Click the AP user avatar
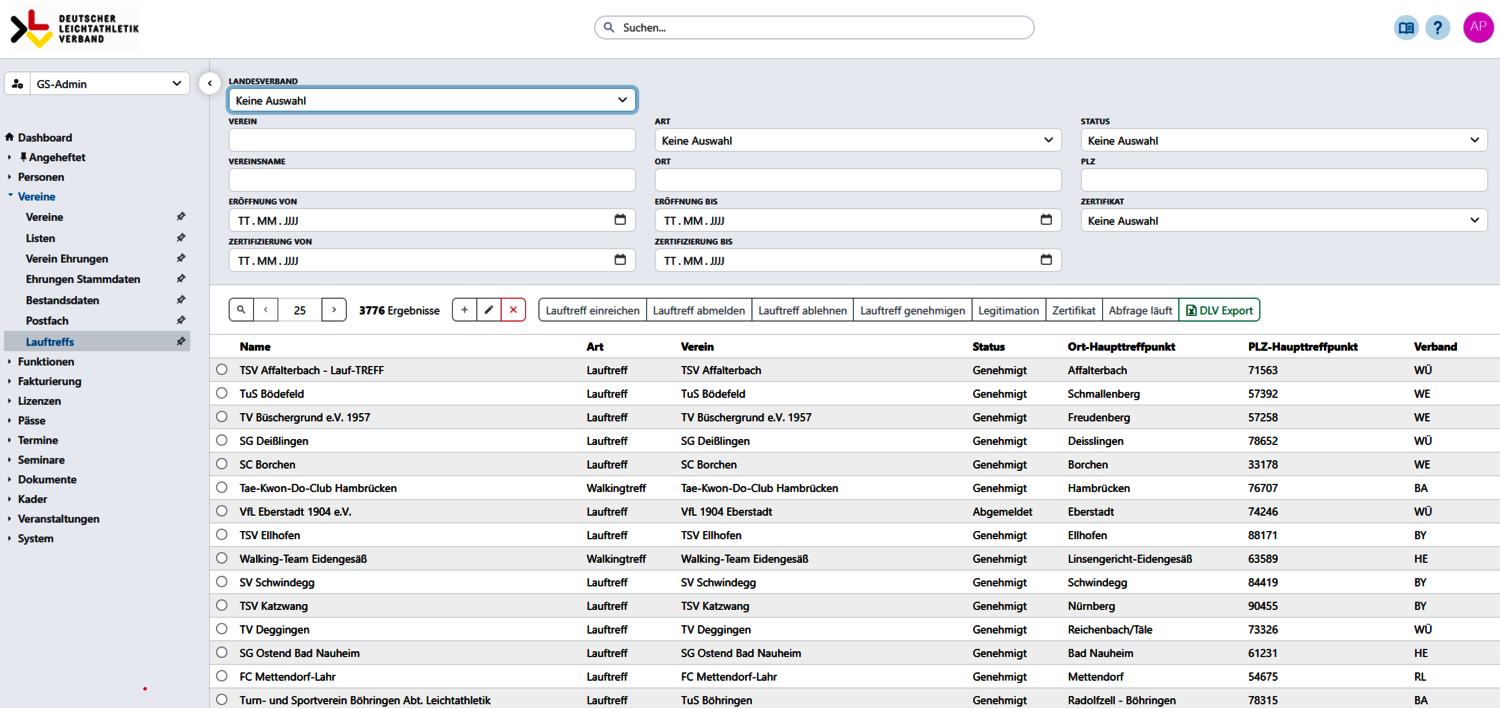This screenshot has width=1500, height=708. pyautogui.click(x=1478, y=27)
